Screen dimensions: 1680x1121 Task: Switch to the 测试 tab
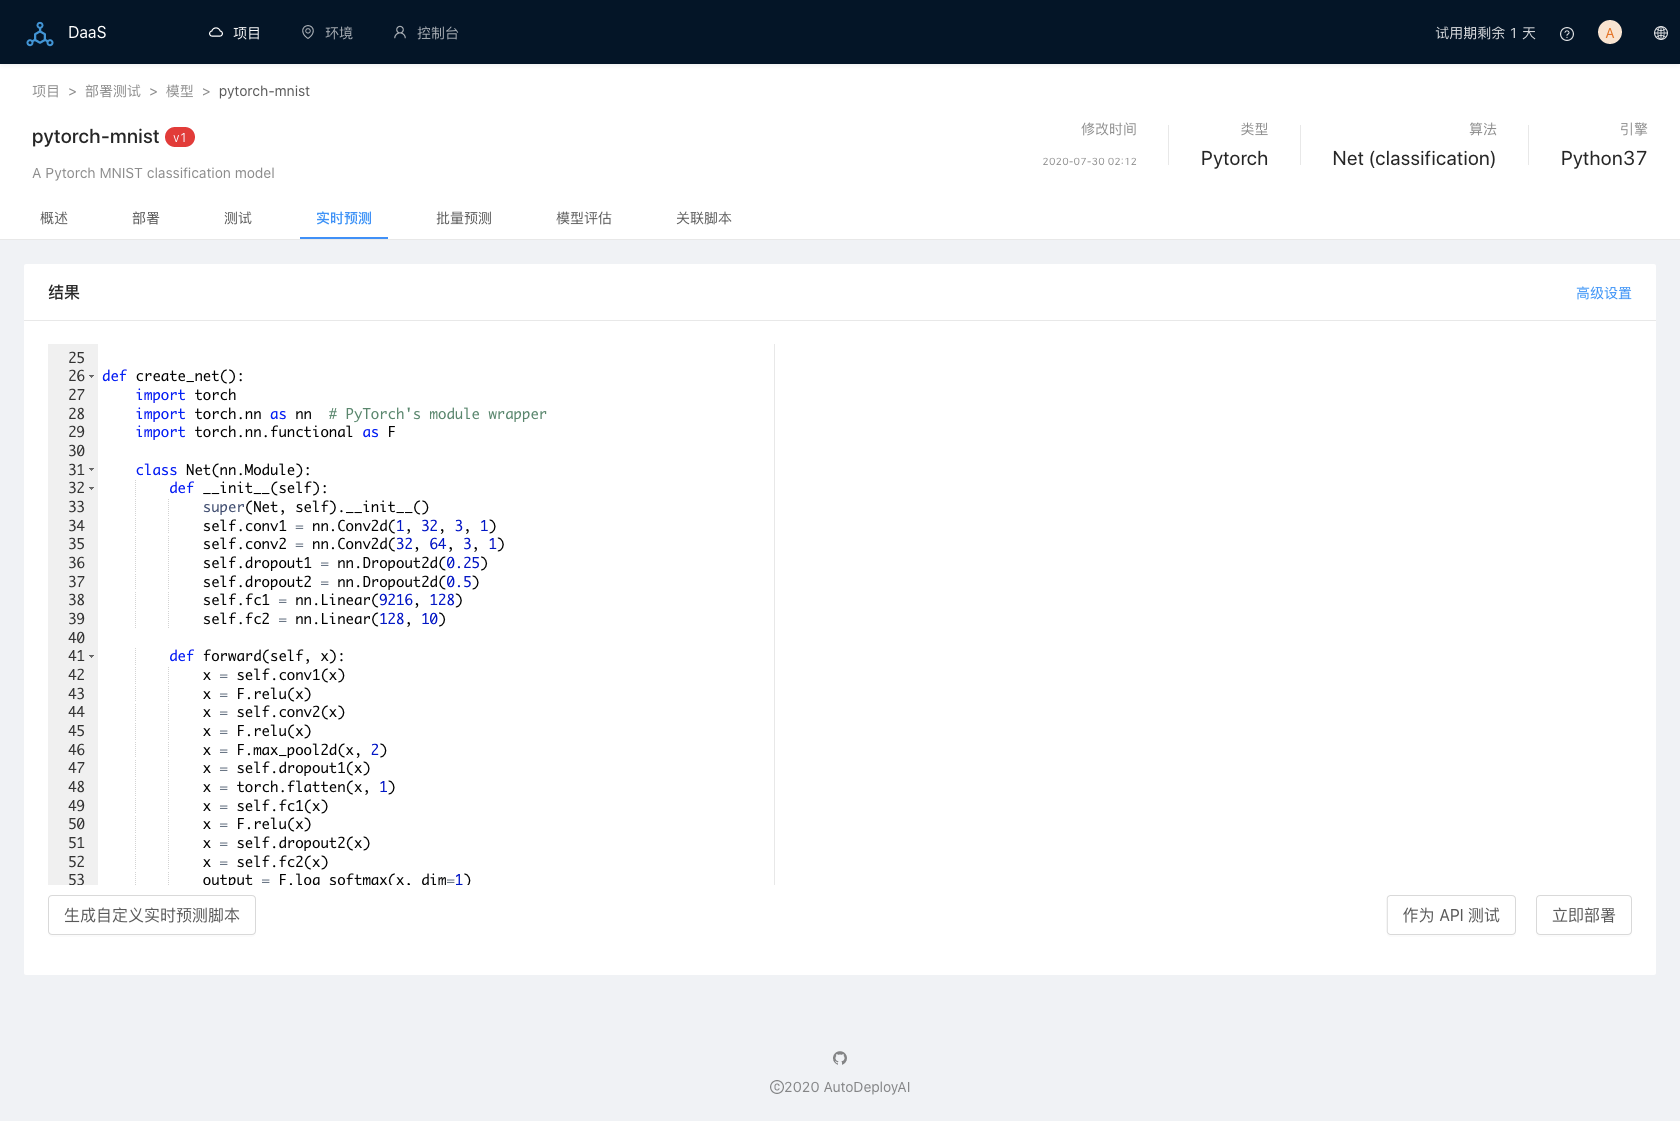click(238, 218)
